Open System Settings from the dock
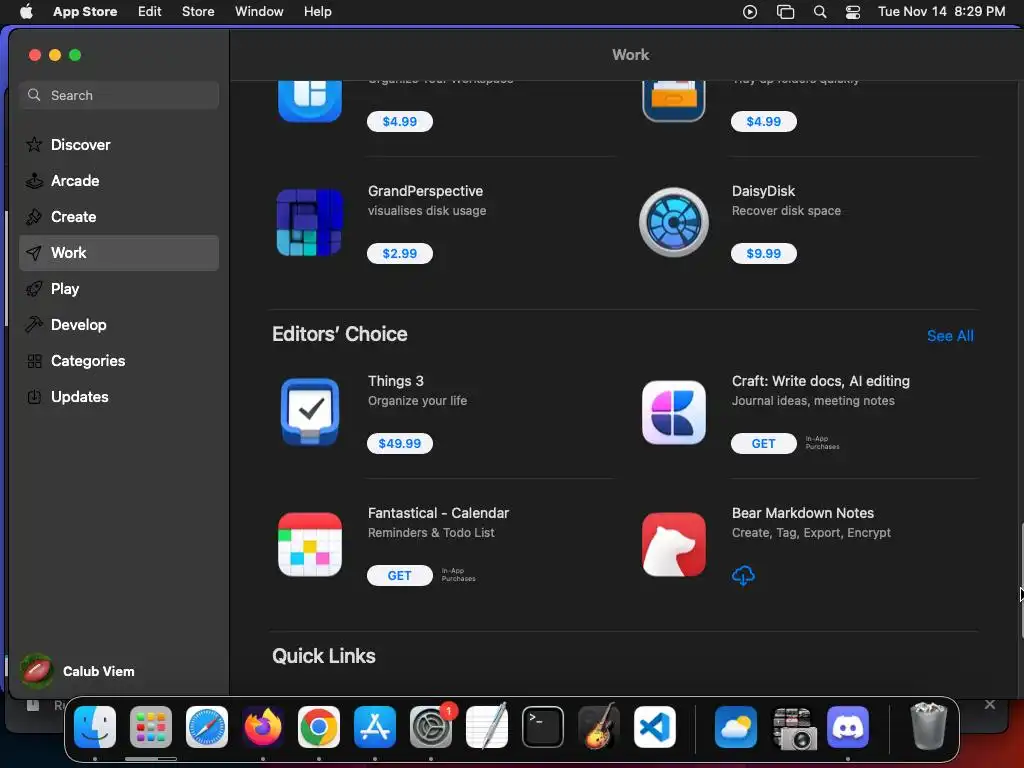The image size is (1024, 768). pos(431,727)
